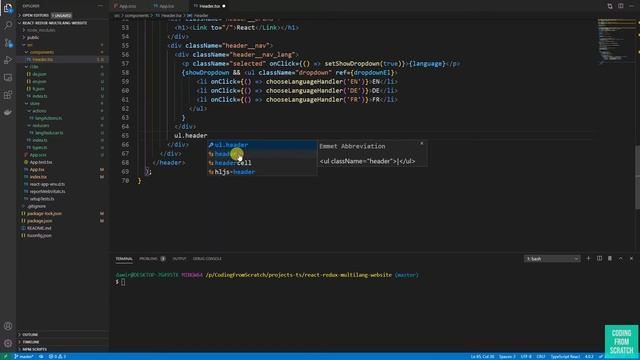Choose the hljs-header autocomplete suggestion
The height and width of the screenshot is (360, 640).
click(x=261, y=172)
